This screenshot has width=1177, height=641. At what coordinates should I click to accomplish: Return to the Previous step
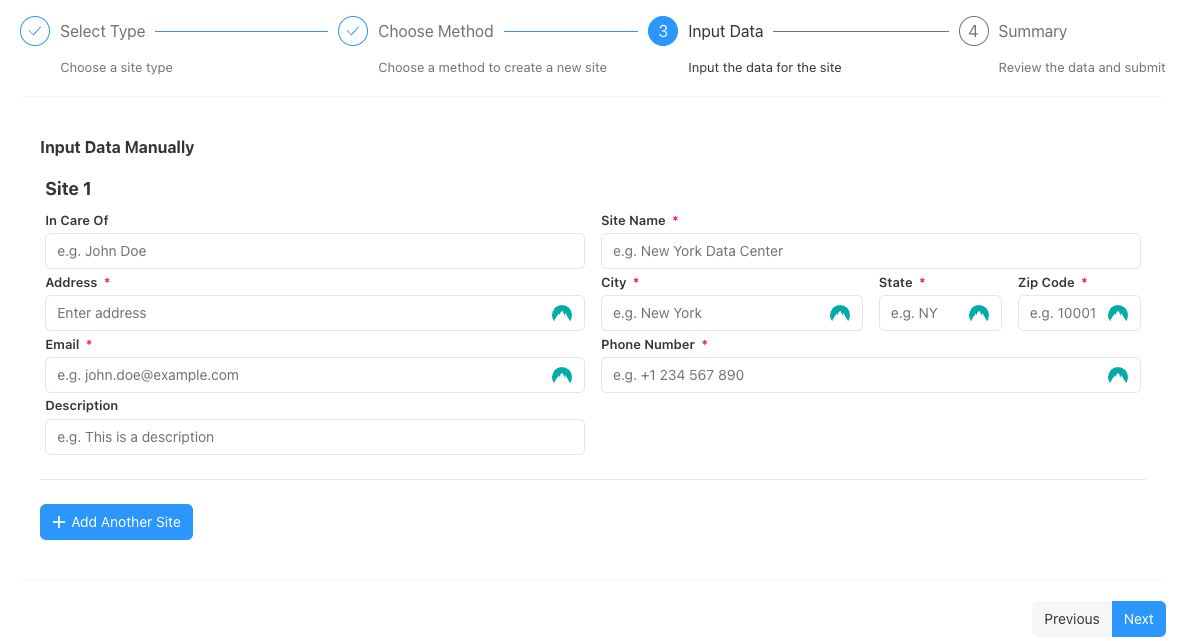coord(1071,619)
